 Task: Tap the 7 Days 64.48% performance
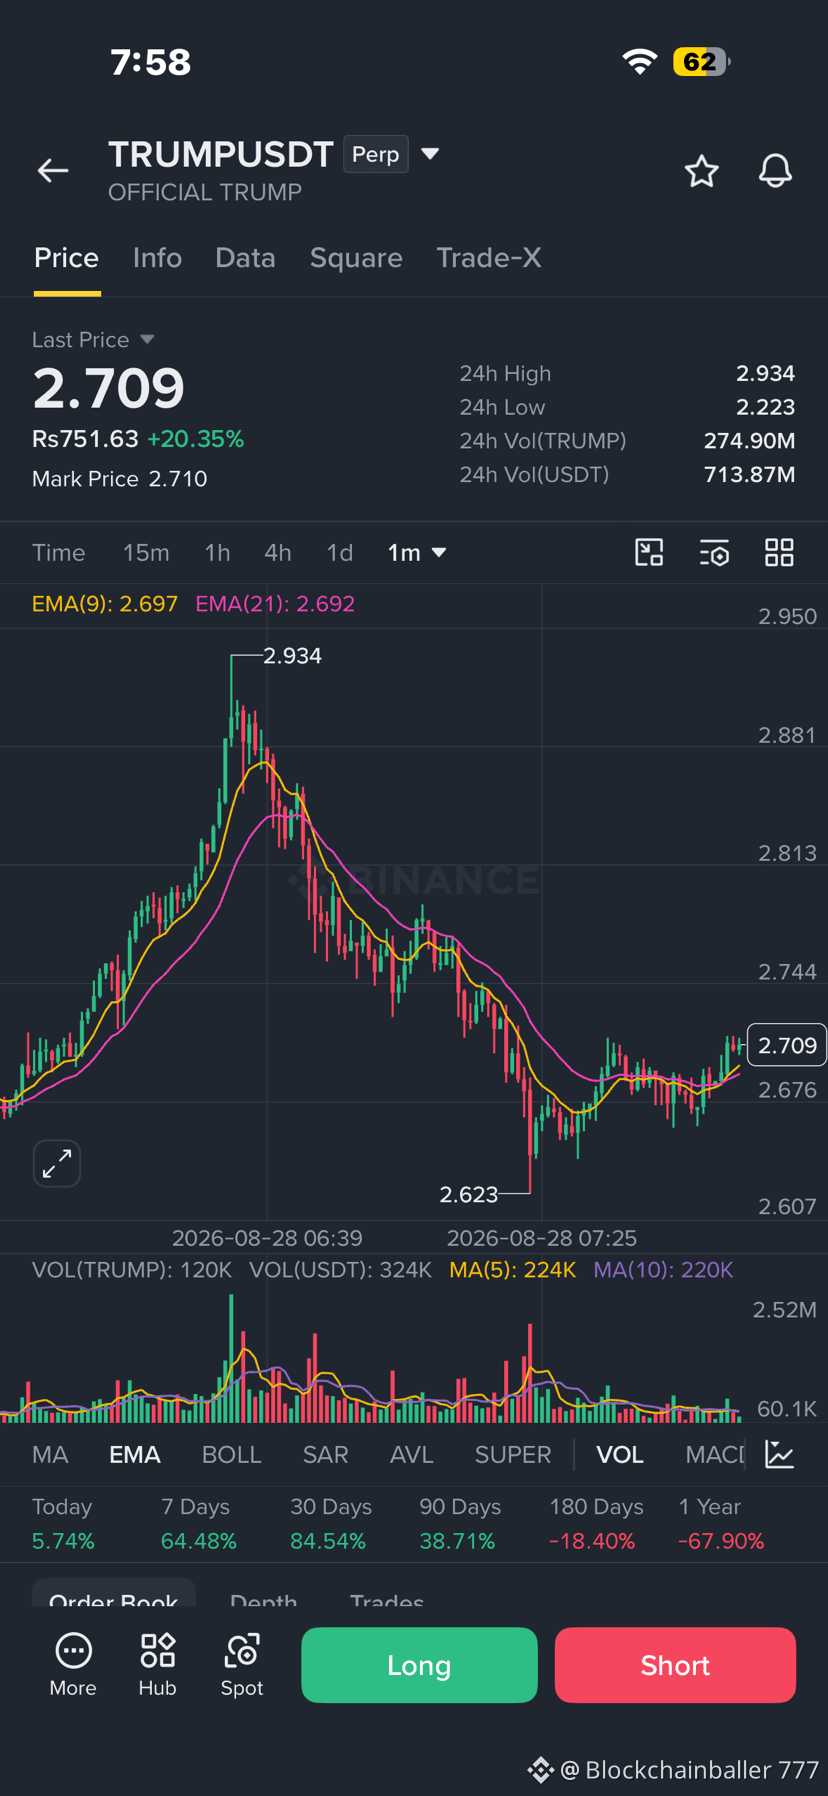(x=199, y=1524)
